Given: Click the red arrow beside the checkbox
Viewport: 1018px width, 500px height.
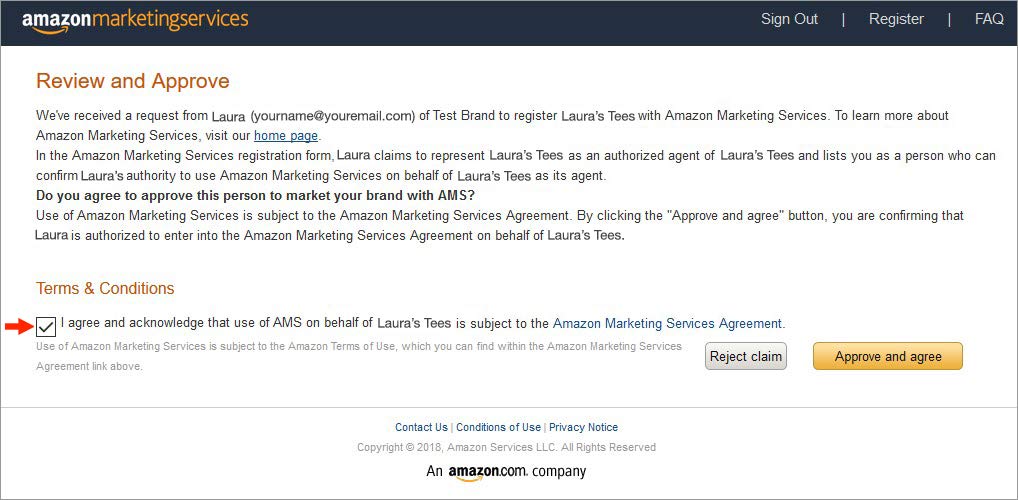Looking at the screenshot, I should click(x=18, y=326).
